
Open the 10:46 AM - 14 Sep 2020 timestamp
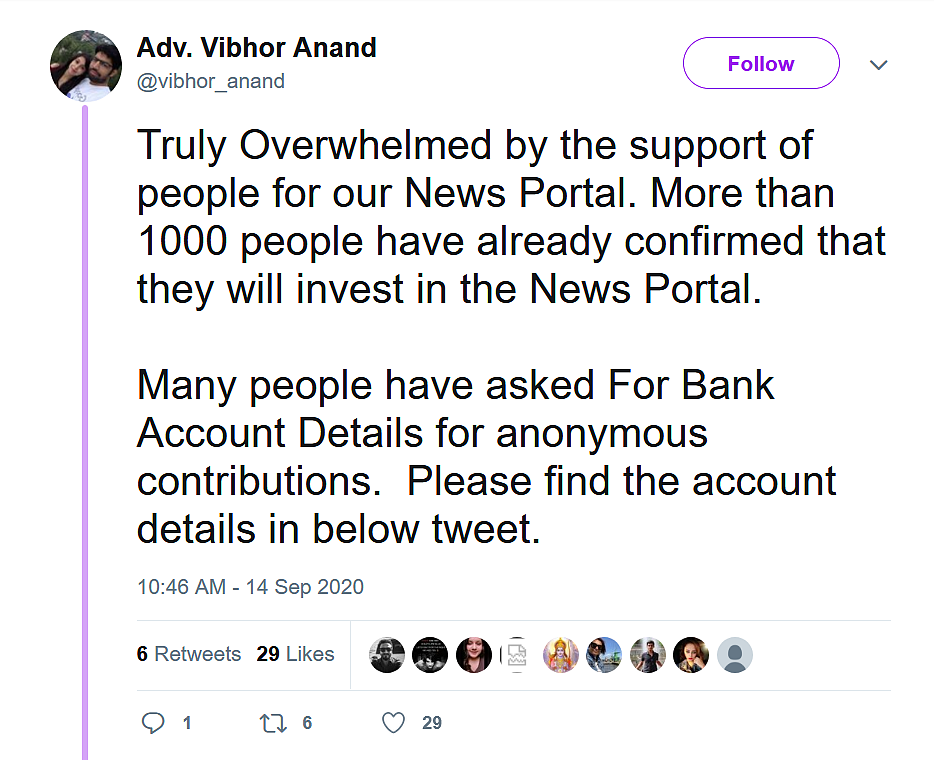pyautogui.click(x=250, y=587)
